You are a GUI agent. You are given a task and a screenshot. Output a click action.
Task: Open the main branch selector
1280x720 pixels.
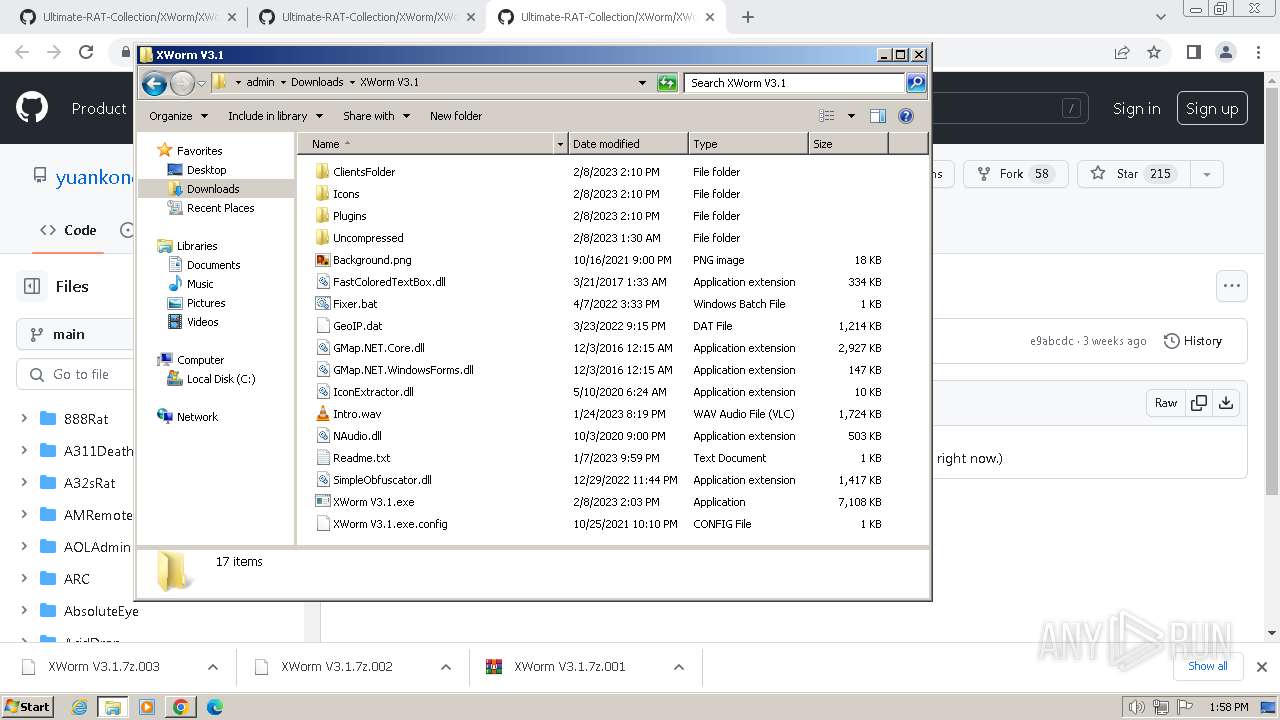click(75, 334)
